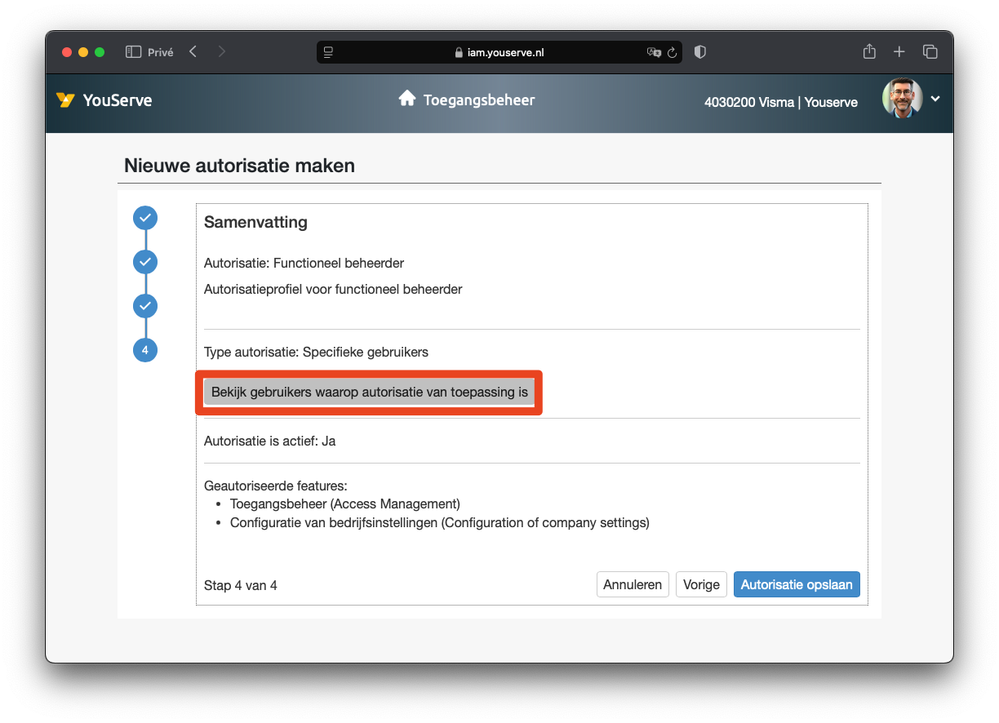Click the user profile avatar

901,99
